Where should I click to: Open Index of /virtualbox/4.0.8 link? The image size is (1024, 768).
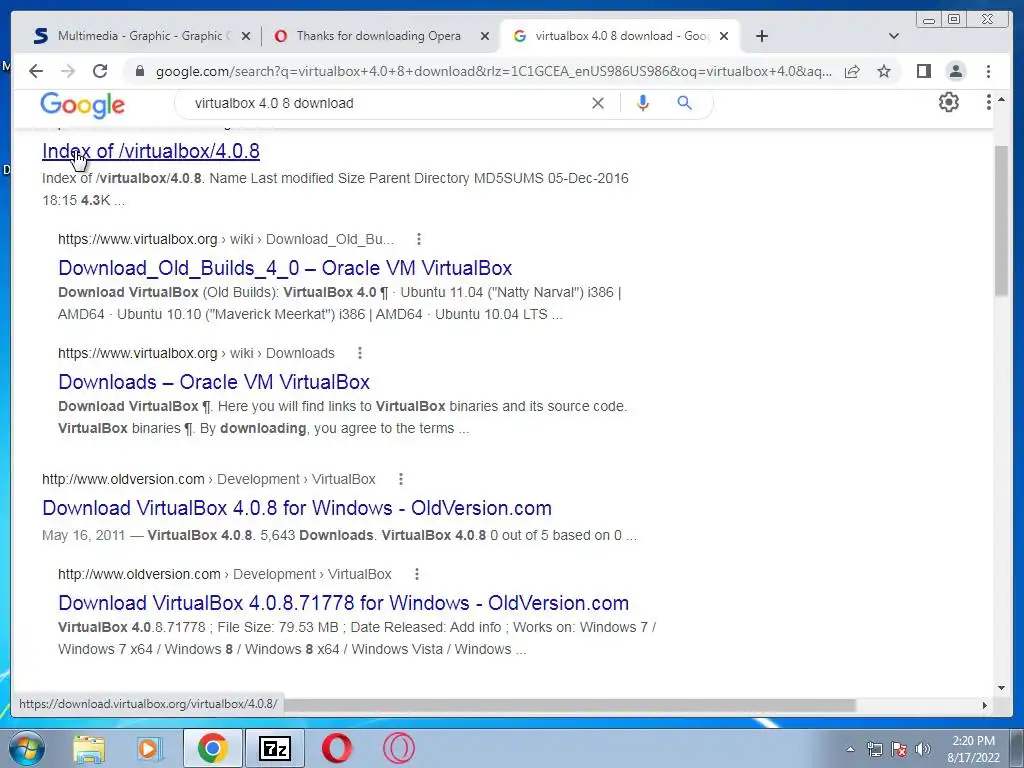click(151, 151)
